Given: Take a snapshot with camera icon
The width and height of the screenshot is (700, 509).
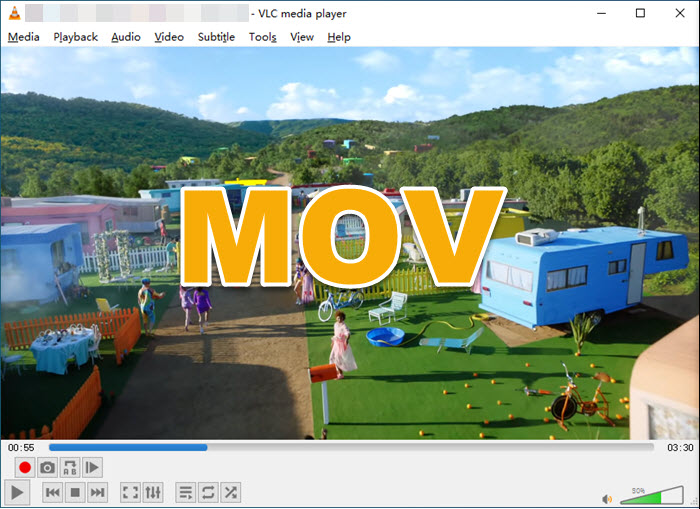Looking at the screenshot, I should 47,467.
